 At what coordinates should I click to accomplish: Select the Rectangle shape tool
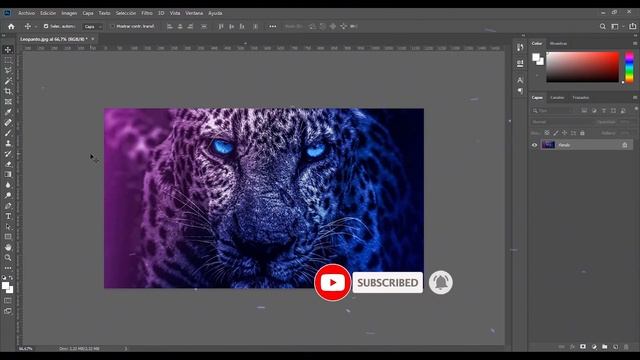click(8, 237)
